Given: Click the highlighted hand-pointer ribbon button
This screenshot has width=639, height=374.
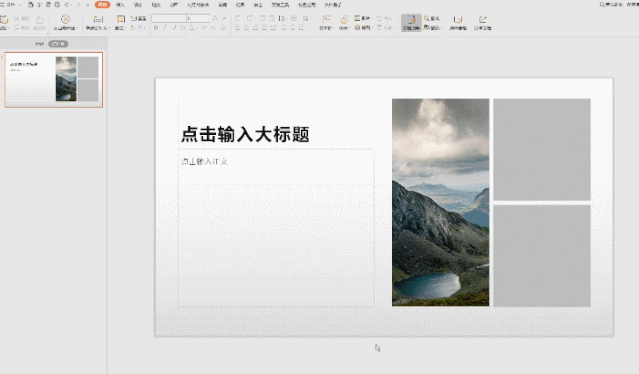Looking at the screenshot, I should coord(411,22).
